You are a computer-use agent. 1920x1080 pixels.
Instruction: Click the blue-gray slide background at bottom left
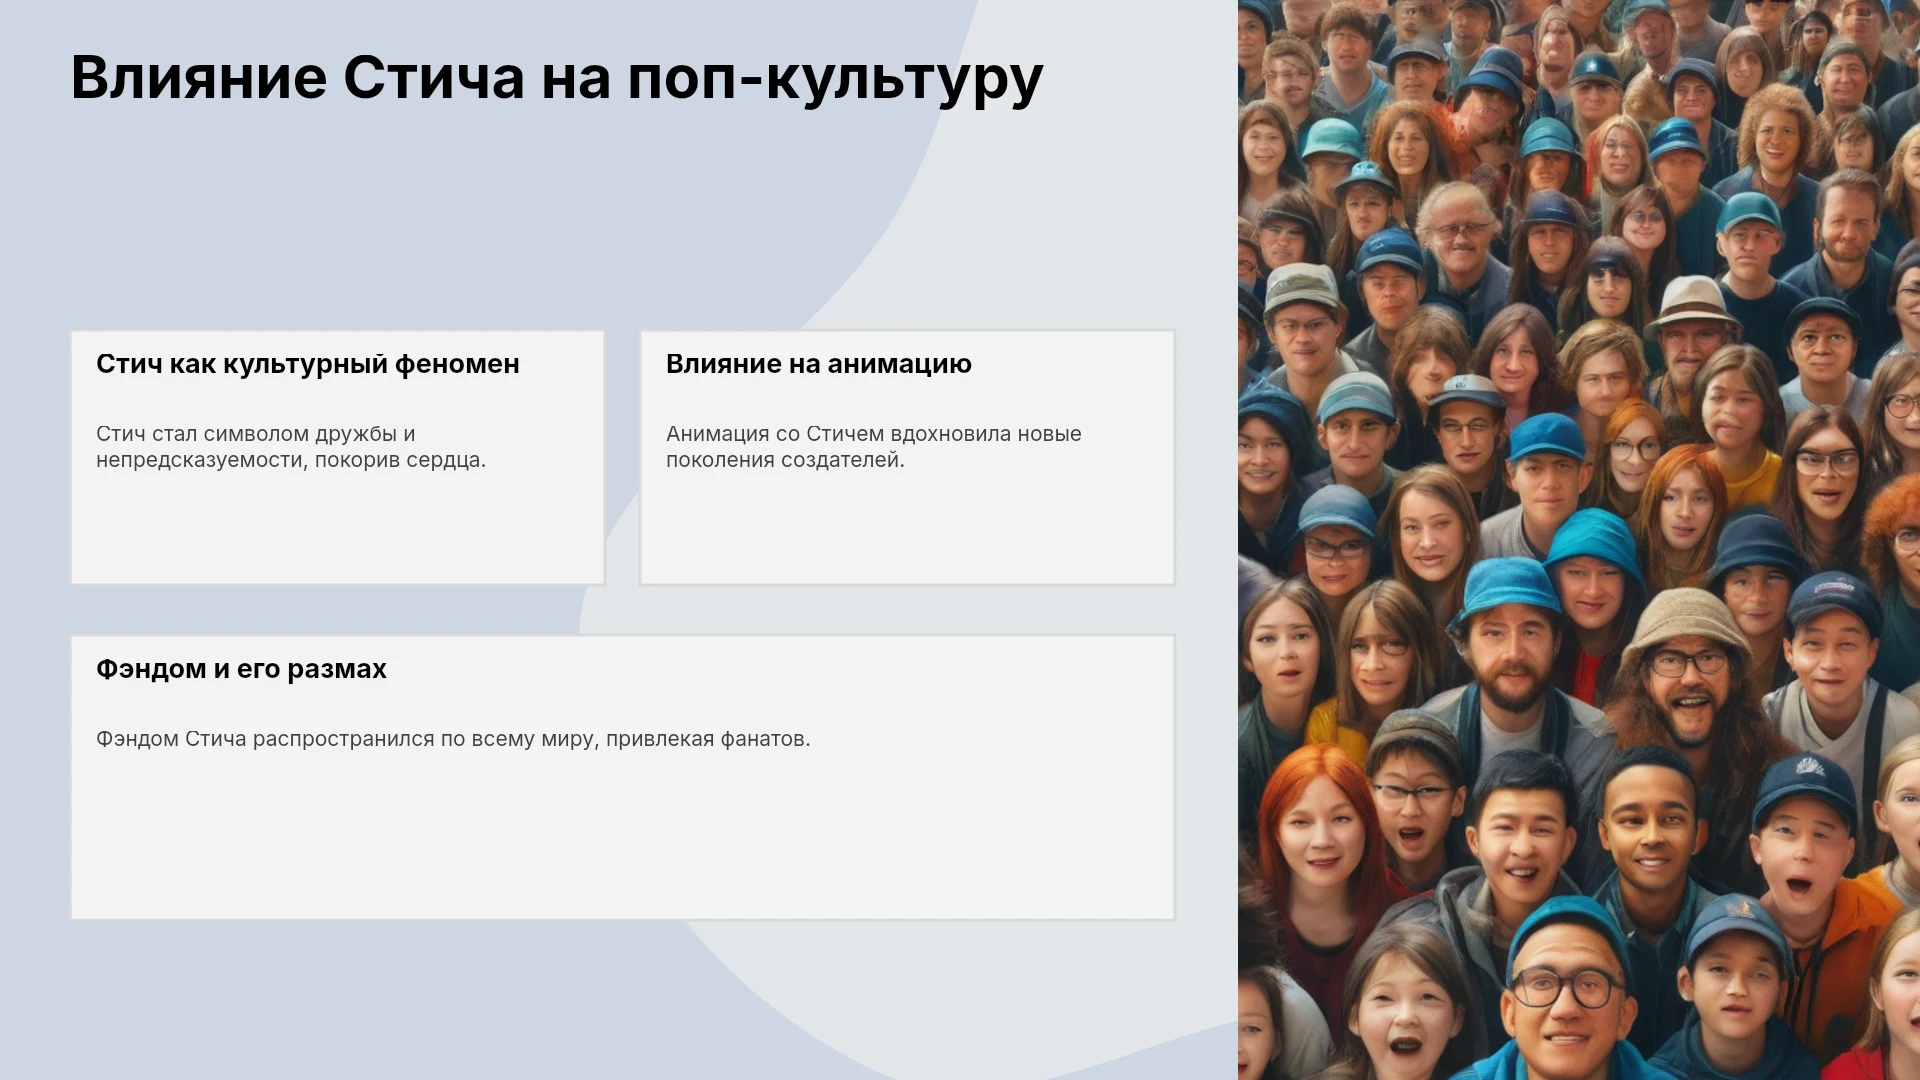(x=300, y=1000)
